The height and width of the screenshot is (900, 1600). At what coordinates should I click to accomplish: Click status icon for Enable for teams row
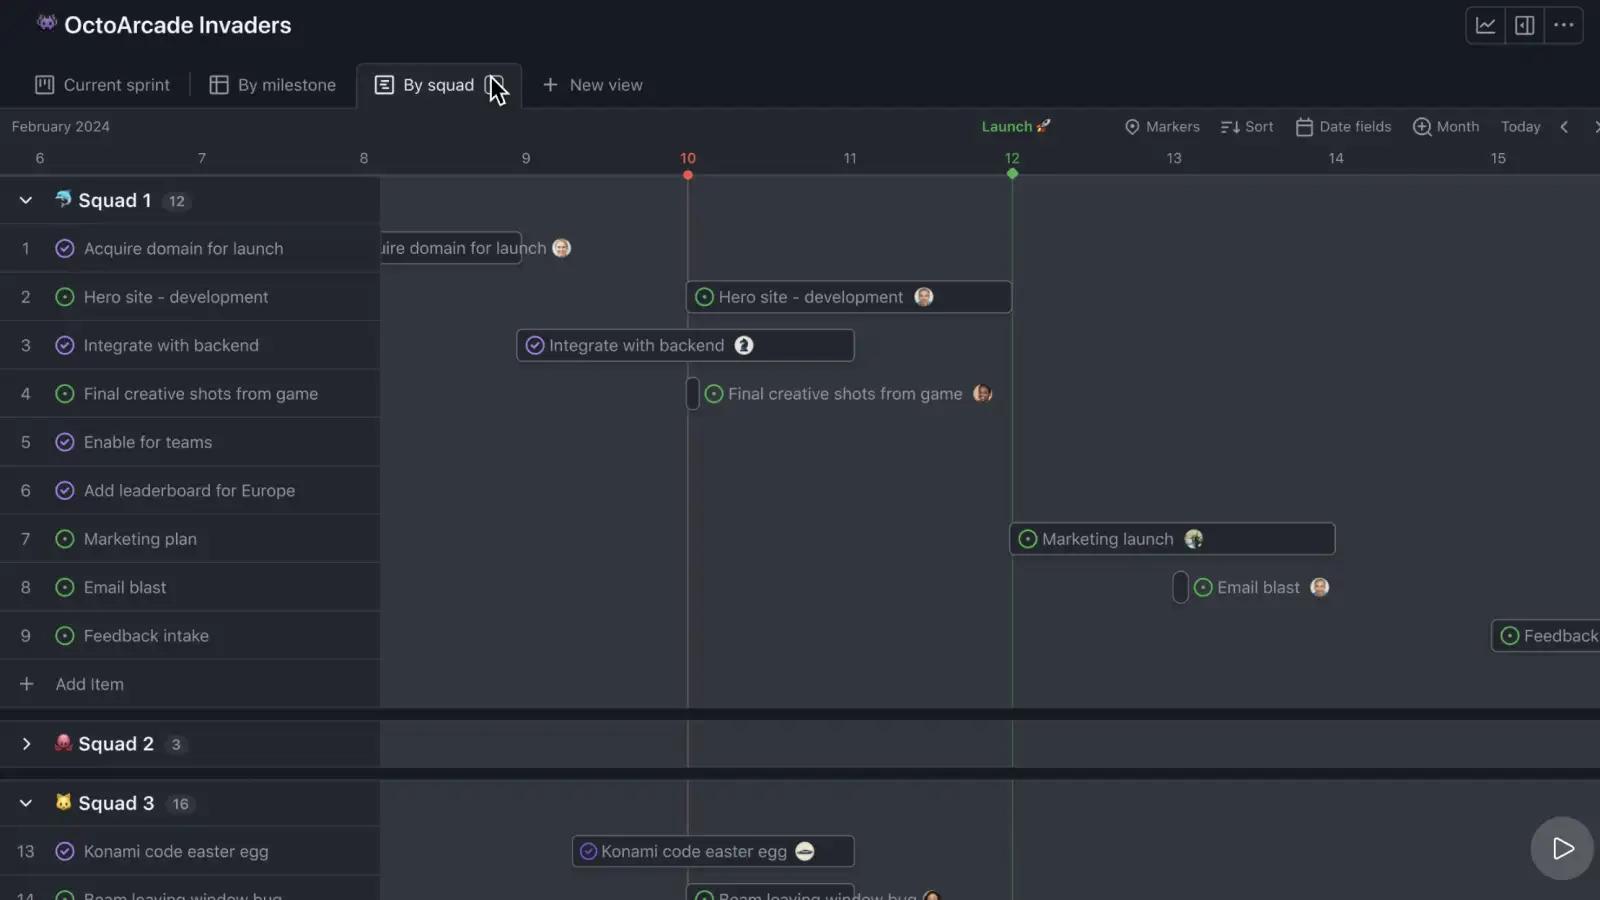pyautogui.click(x=65, y=442)
